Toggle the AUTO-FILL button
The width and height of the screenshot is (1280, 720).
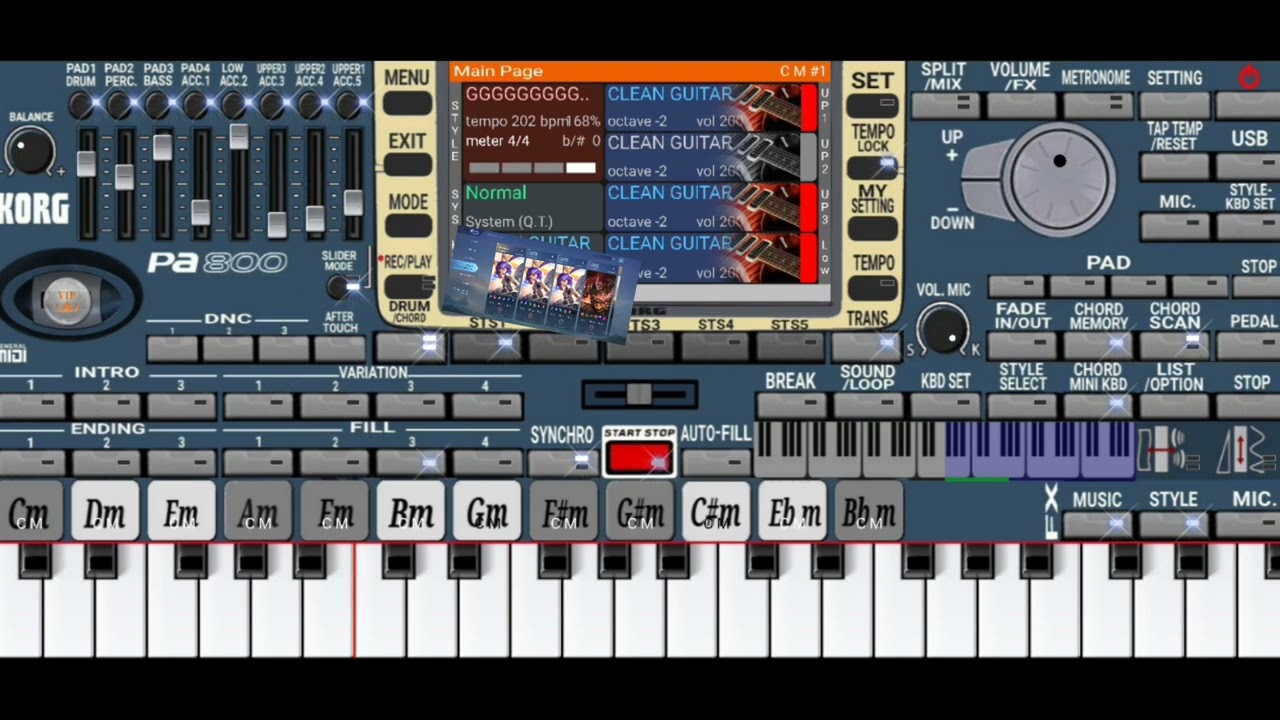click(716, 461)
